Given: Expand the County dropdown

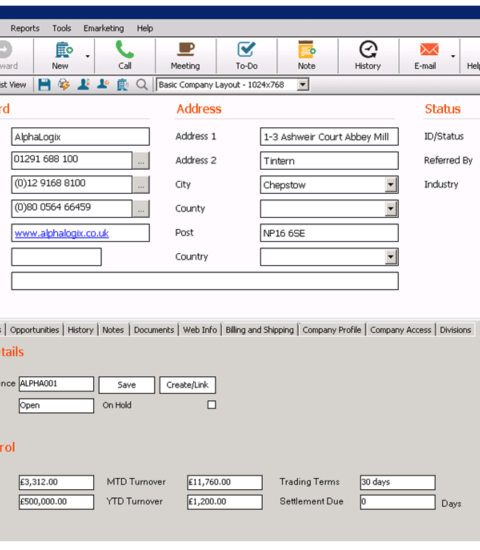Looking at the screenshot, I should tap(391, 209).
